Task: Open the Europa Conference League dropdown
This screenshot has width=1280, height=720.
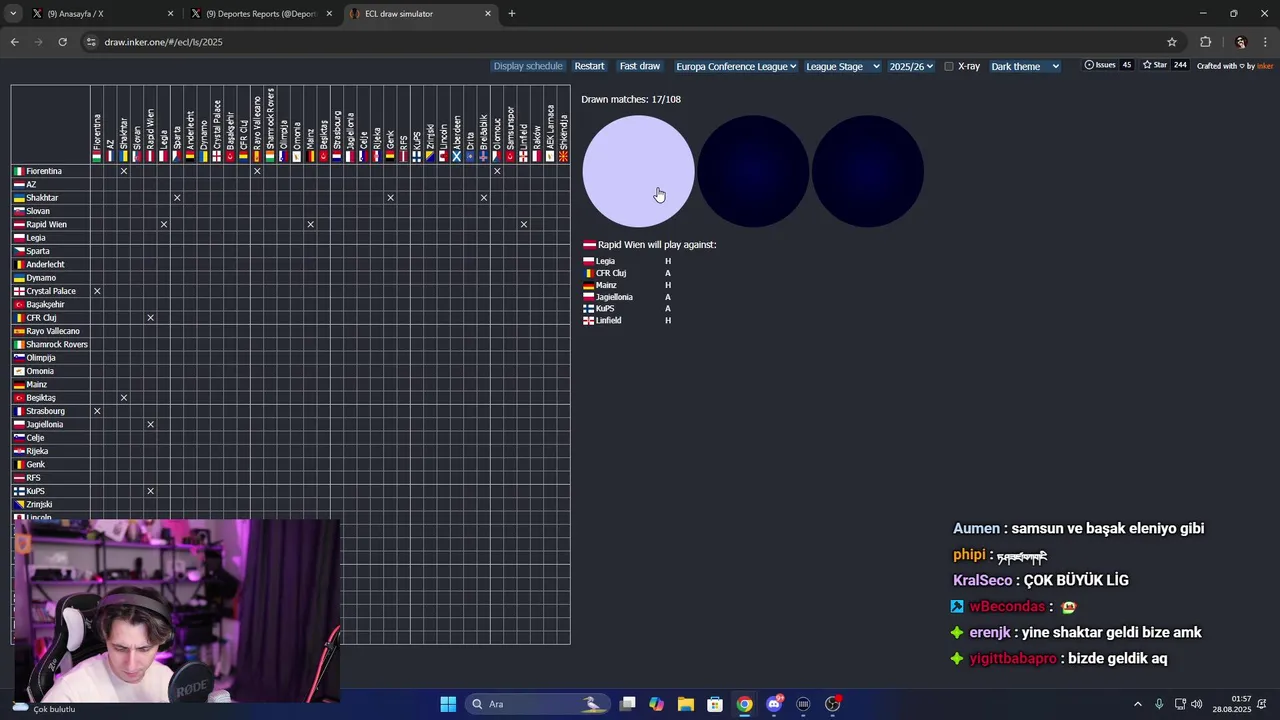Action: 736,66
